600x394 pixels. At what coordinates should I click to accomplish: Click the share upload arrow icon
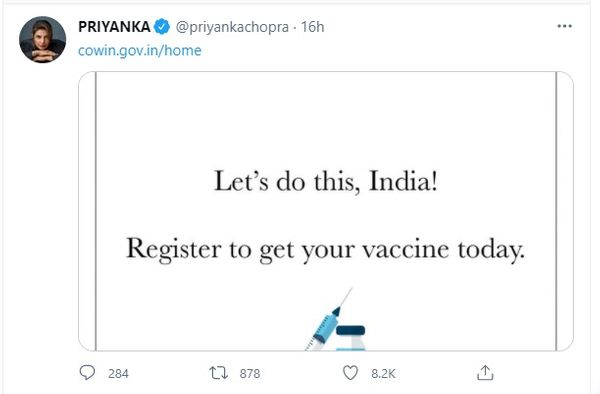pos(485,373)
